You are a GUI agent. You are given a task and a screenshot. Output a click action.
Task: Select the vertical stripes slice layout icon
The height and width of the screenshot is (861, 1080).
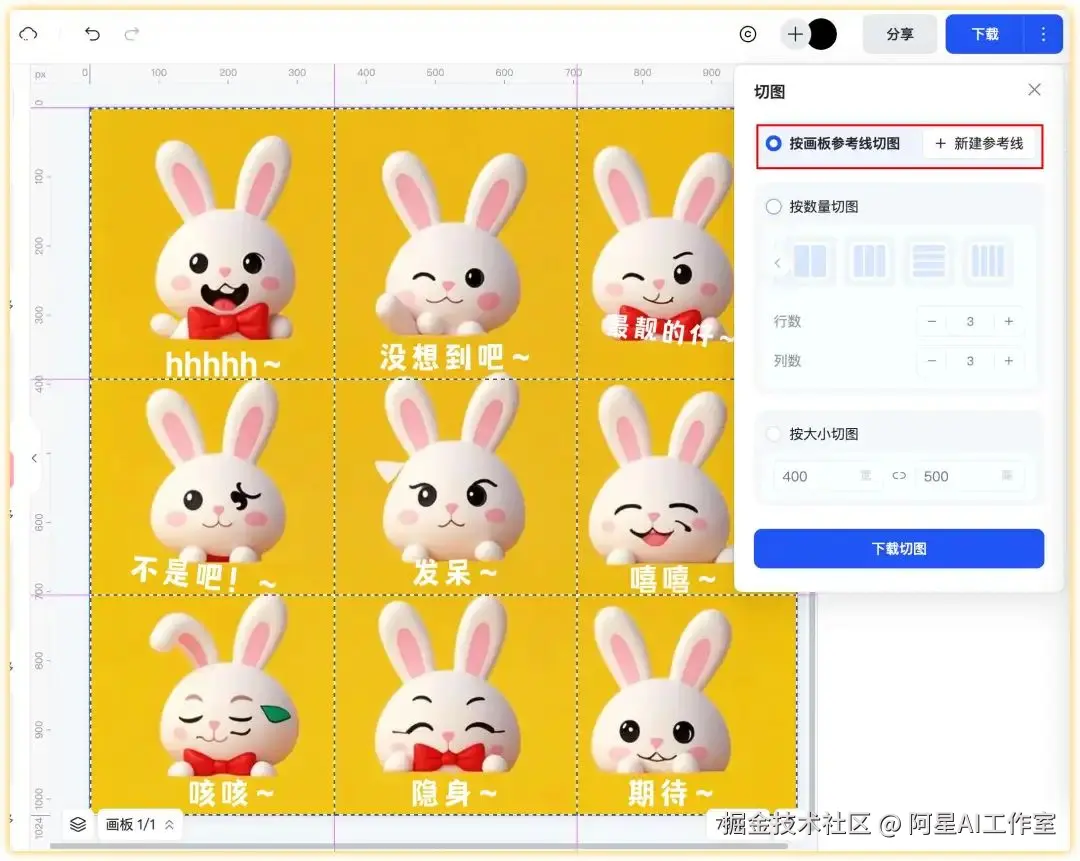point(987,261)
